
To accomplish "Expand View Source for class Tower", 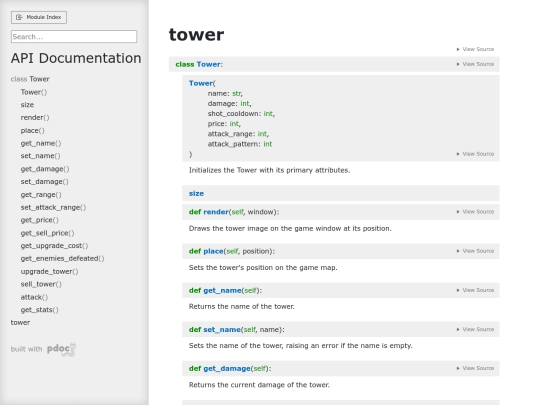I will point(475,64).
